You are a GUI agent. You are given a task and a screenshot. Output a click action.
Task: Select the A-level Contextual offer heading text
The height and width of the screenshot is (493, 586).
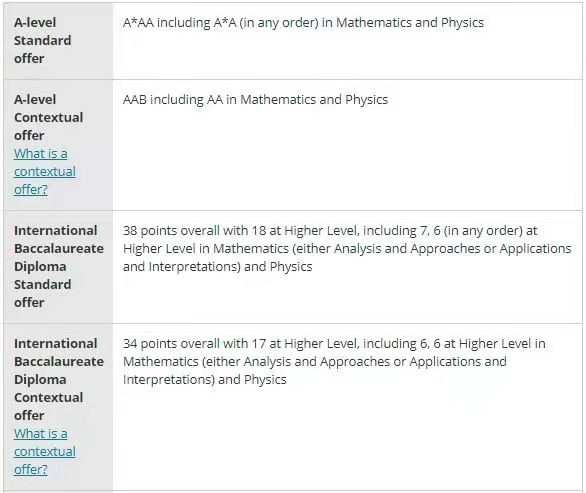pos(49,117)
